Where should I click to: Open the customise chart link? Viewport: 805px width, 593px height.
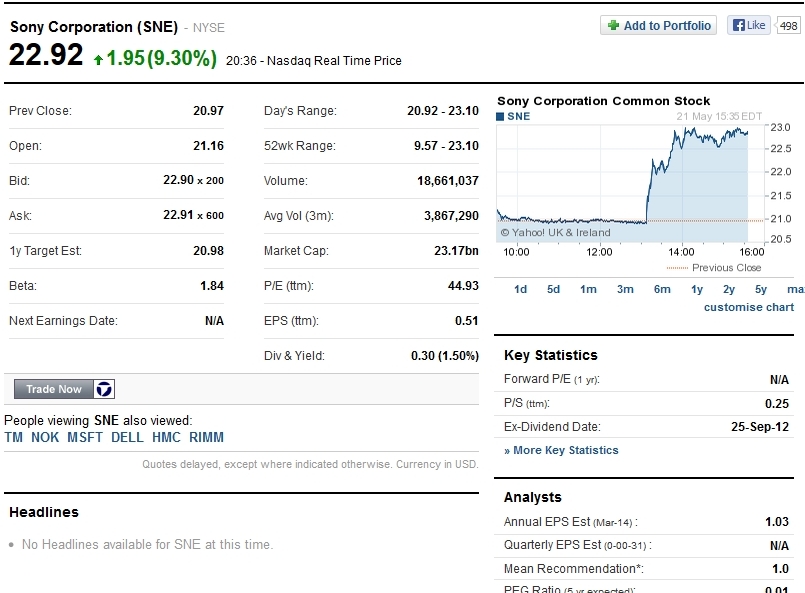click(x=749, y=307)
